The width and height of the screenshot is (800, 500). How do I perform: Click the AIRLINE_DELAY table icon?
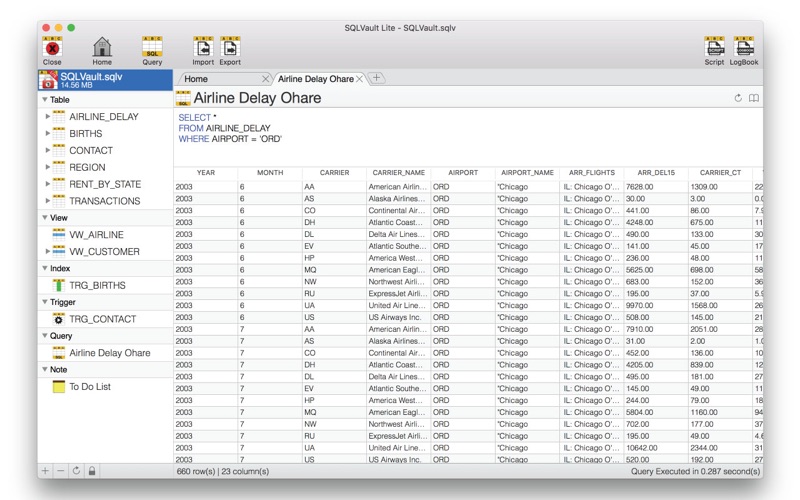click(59, 117)
